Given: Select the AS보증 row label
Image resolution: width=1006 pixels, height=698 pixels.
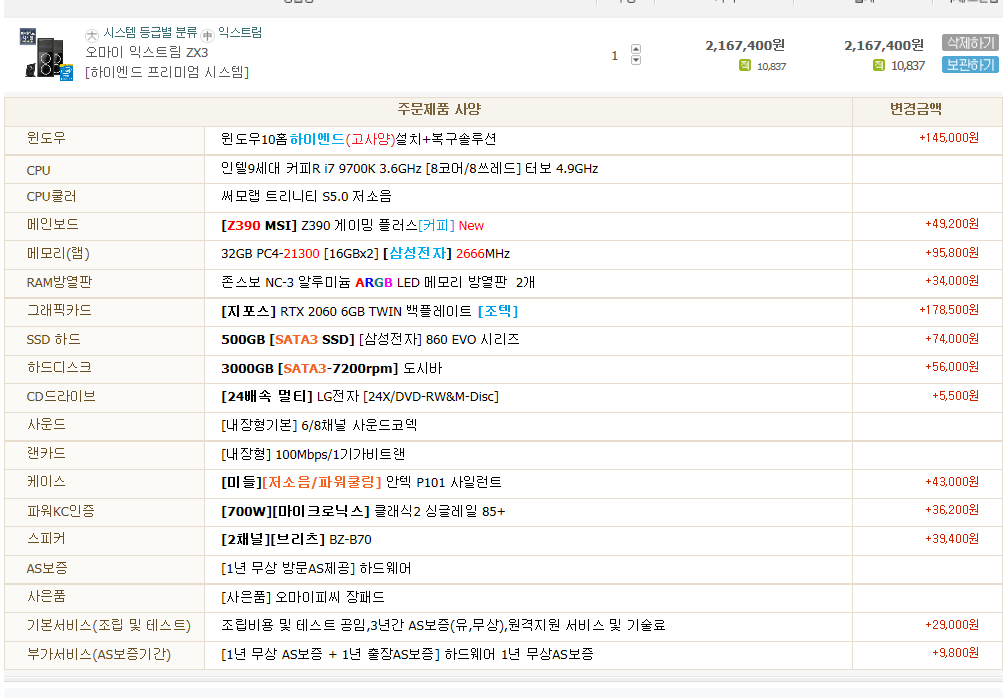Looking at the screenshot, I should (47, 568).
